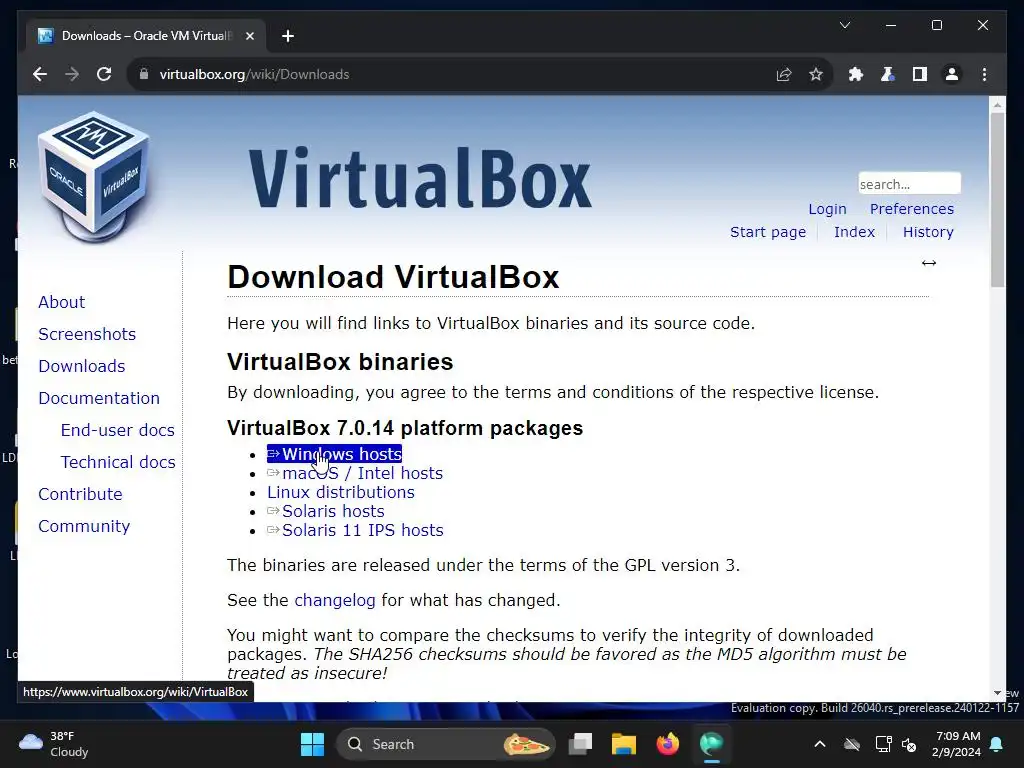This screenshot has height=768, width=1024.
Task: Open the tab search chevron
Action: 844,25
